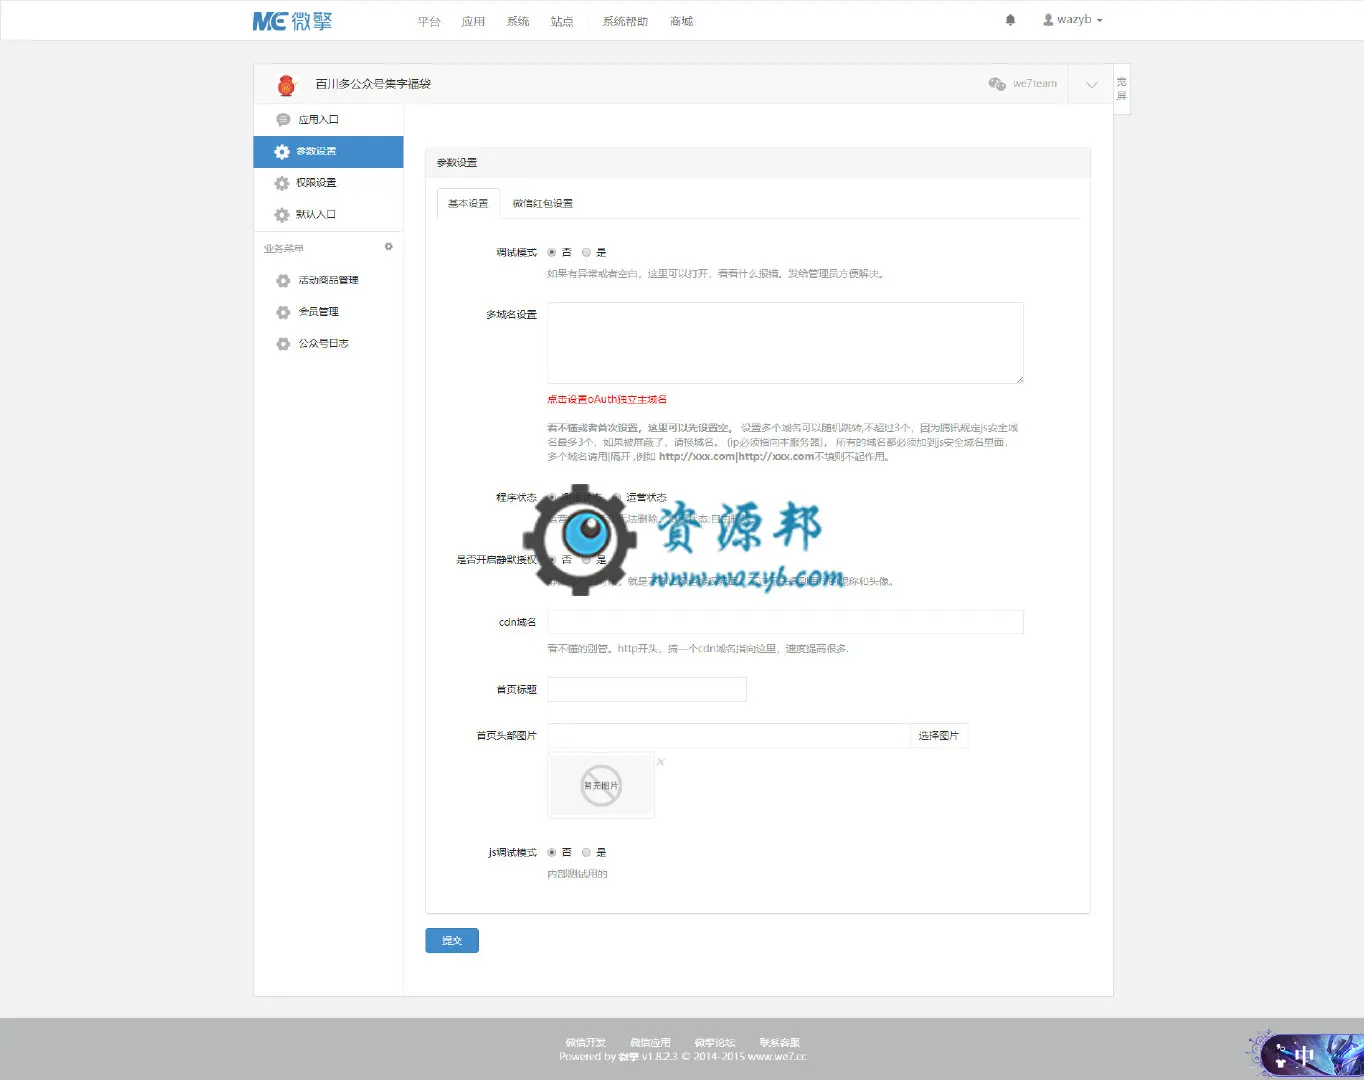1364x1080 pixels.
Task: Open www.we7.cc footer link
Action: 777,1057
